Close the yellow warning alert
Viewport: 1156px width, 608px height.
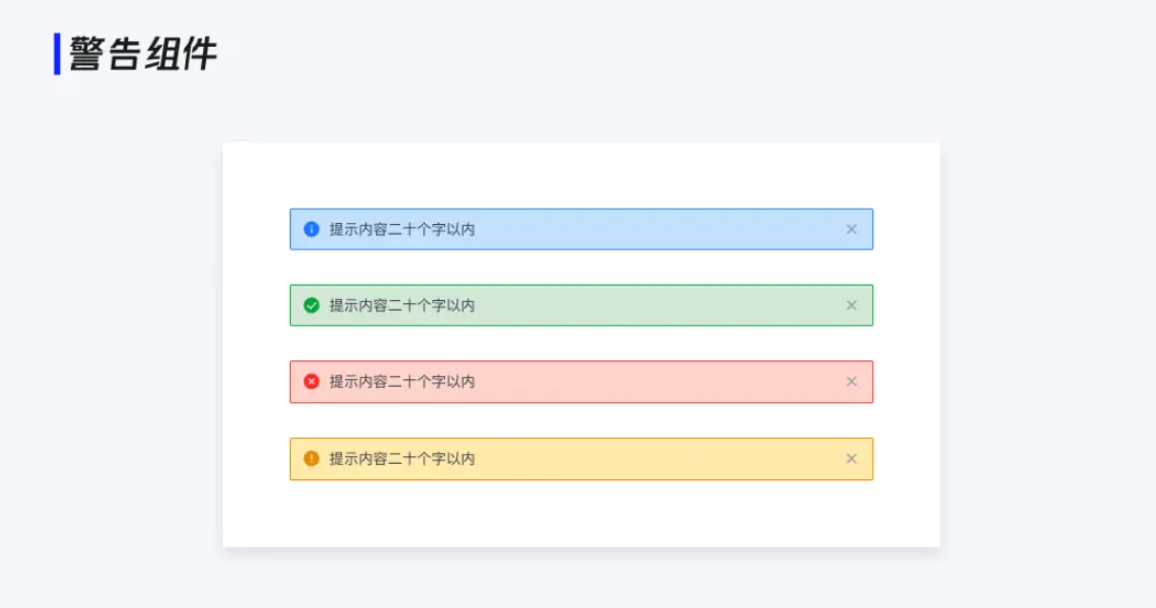(x=852, y=458)
